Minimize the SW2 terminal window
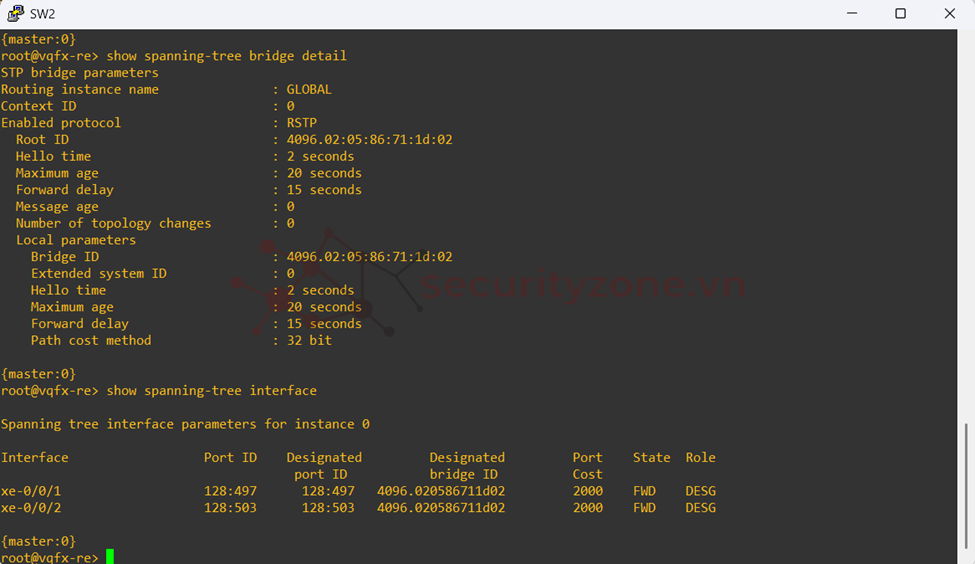 click(852, 13)
